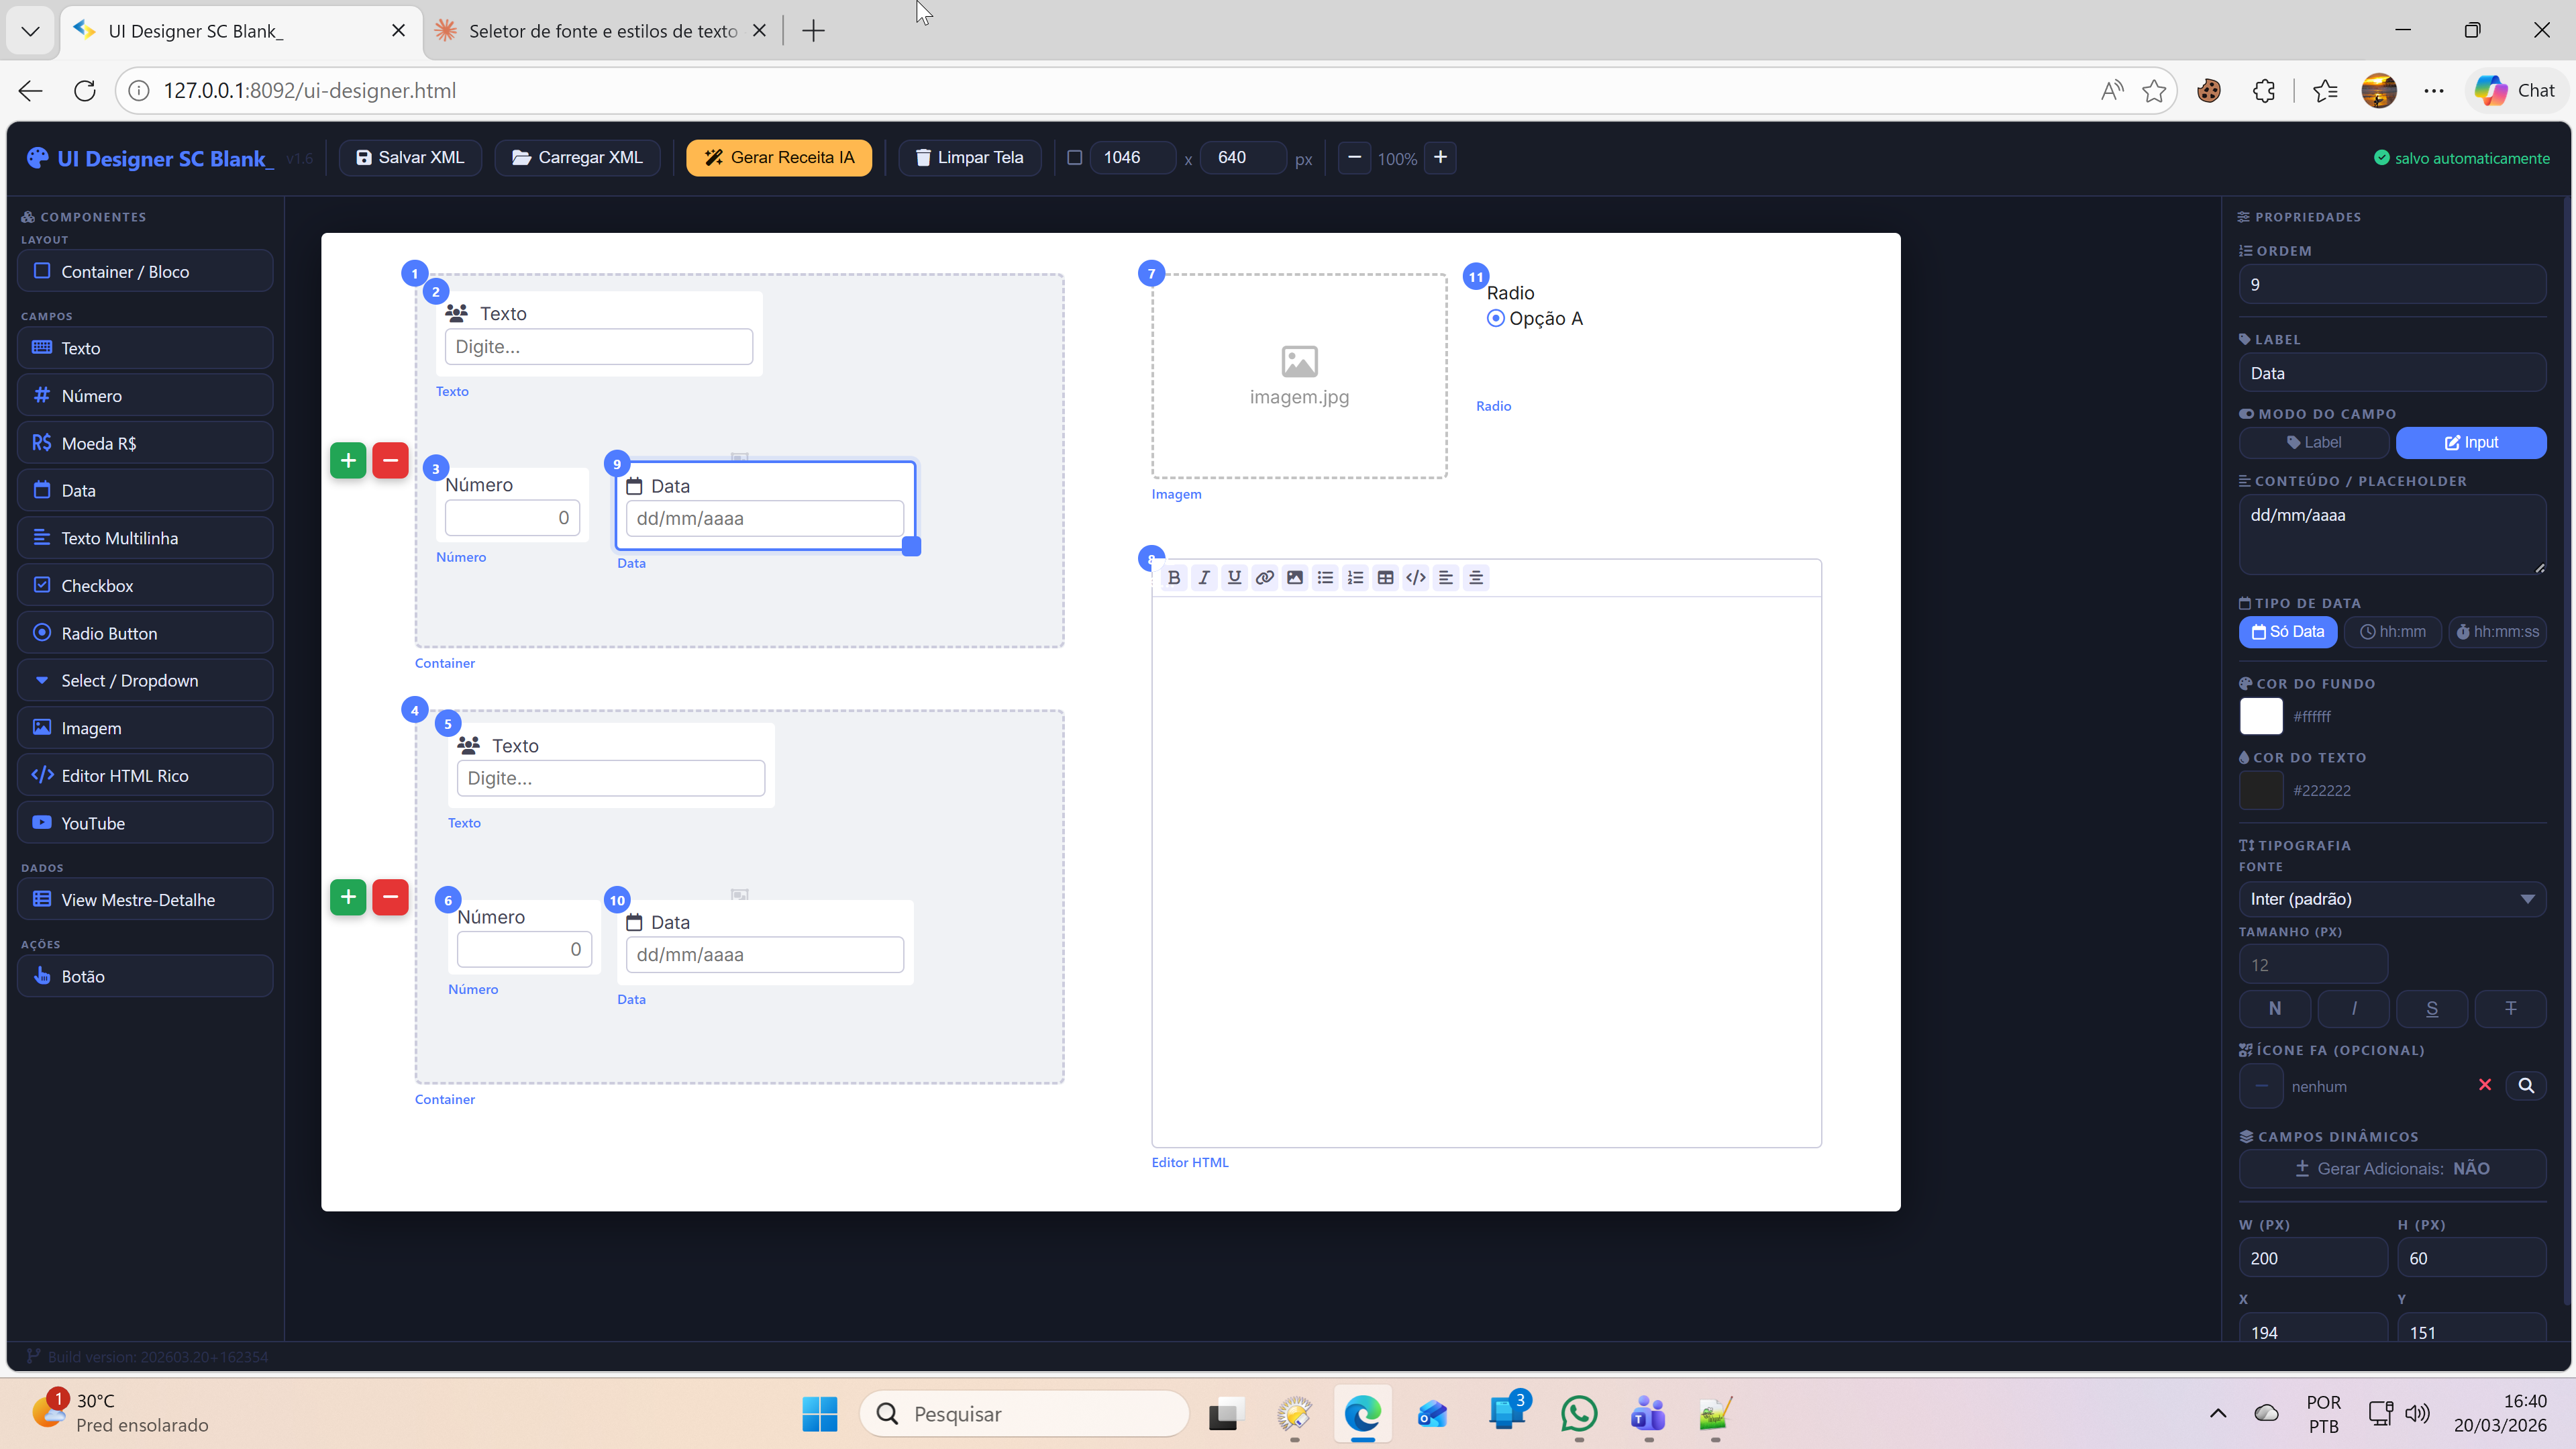
Task: Click the insert table icon in editor toolbar
Action: click(x=1385, y=577)
